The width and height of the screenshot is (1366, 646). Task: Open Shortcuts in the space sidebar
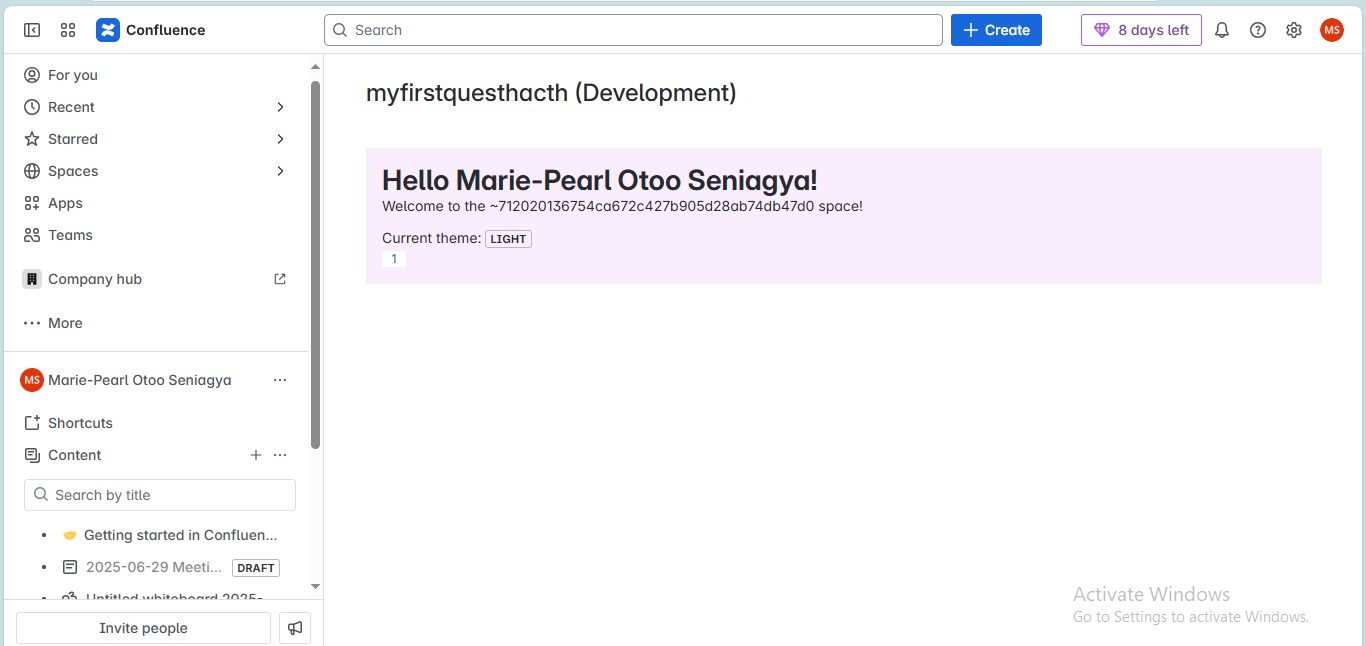click(80, 423)
